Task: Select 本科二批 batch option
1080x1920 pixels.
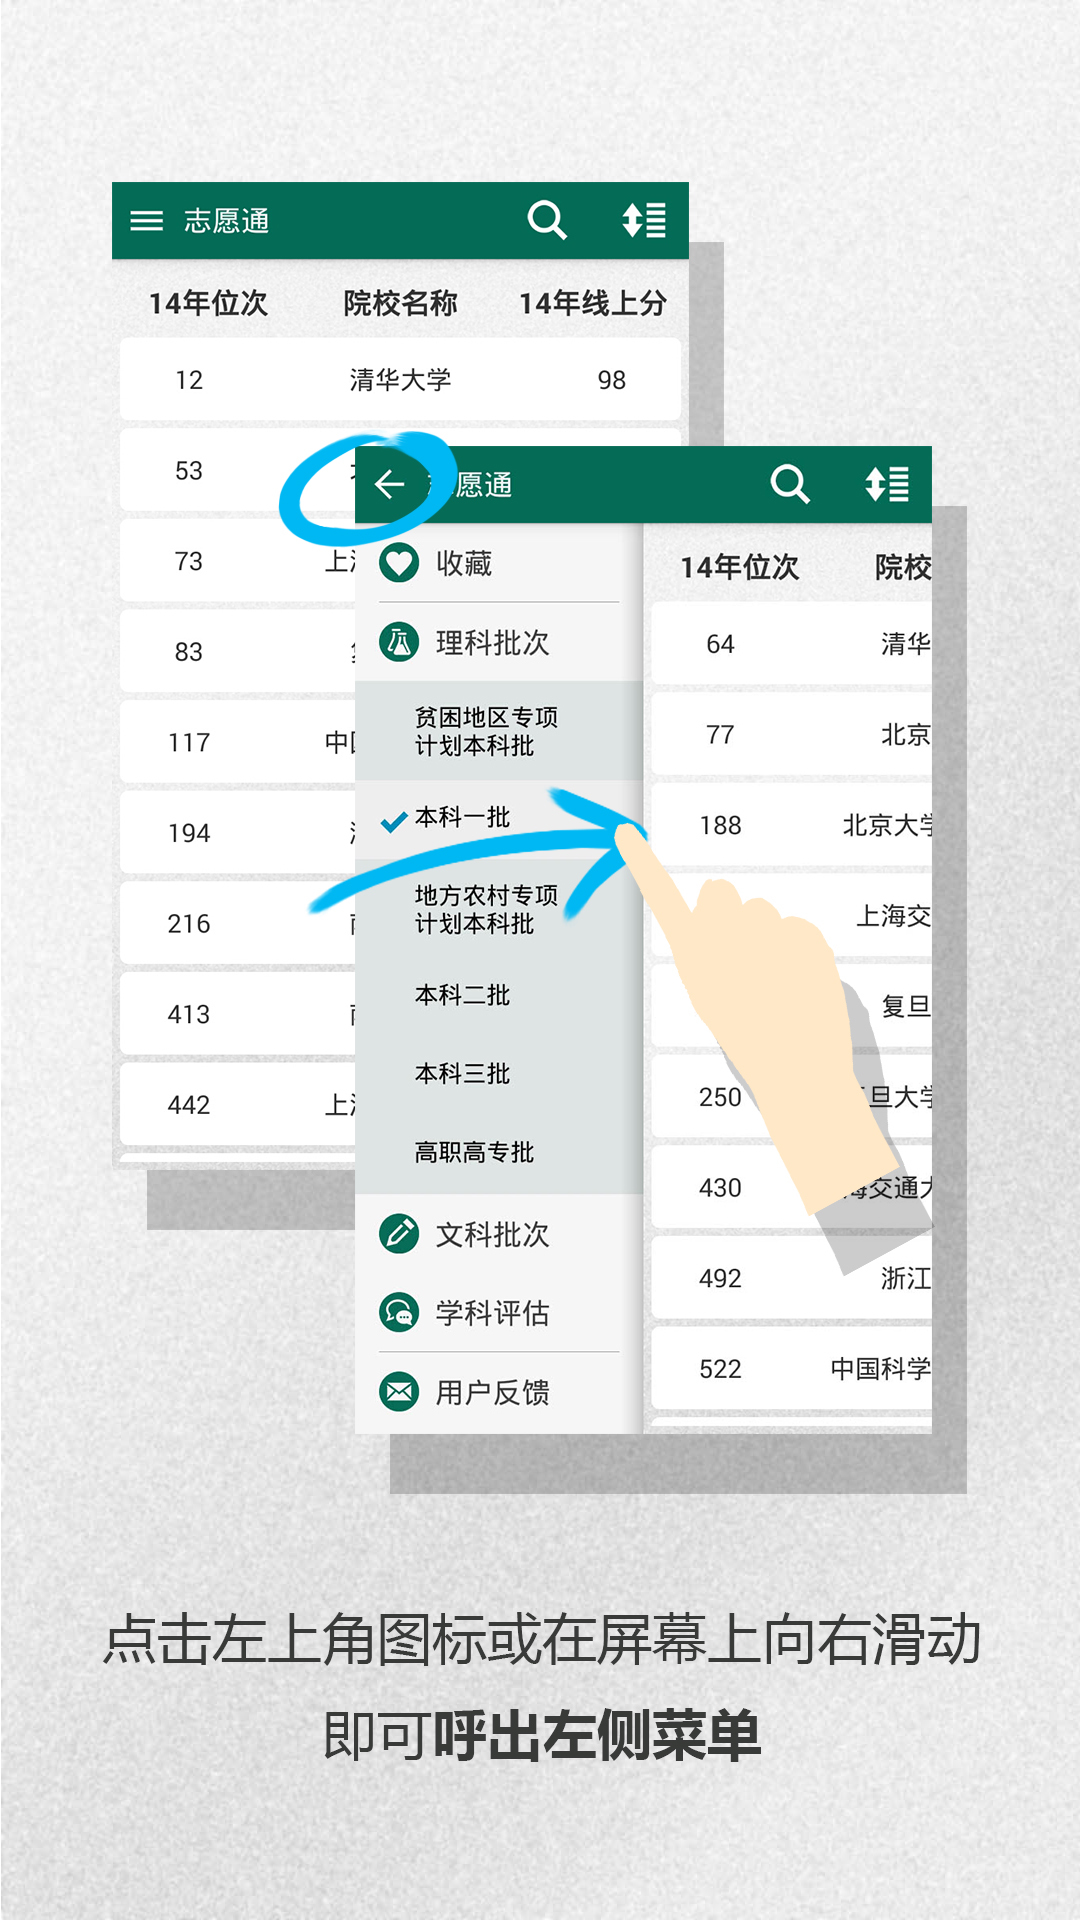Action: point(462,995)
